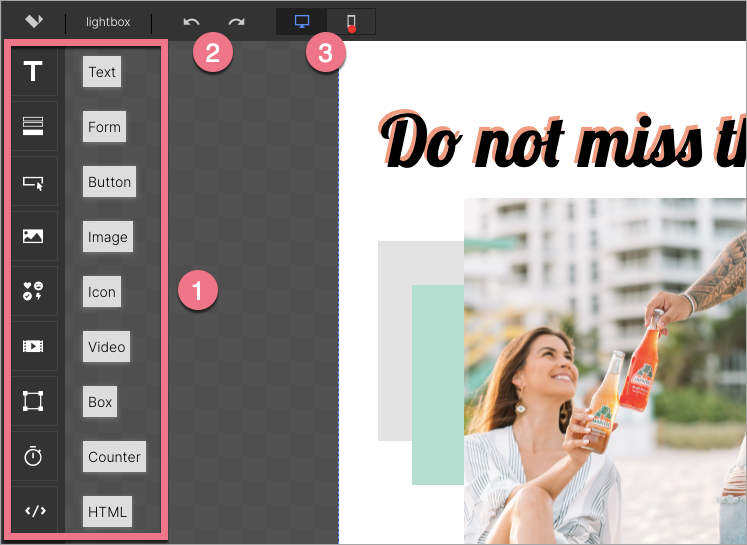Pick the Image element icon

coord(33,236)
